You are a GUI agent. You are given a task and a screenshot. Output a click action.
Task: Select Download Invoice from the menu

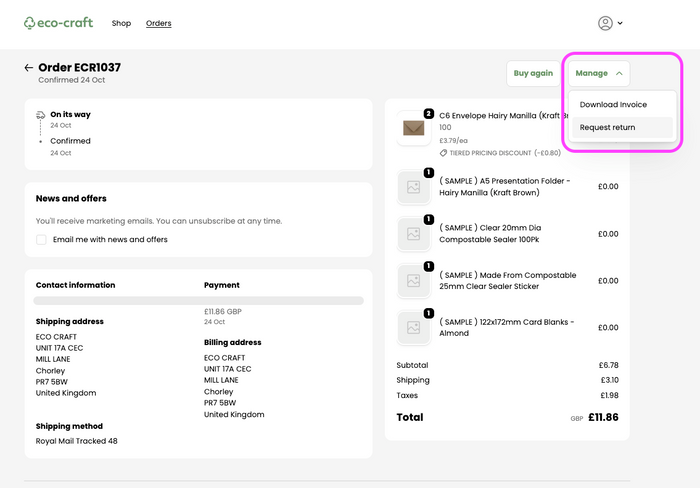click(613, 105)
